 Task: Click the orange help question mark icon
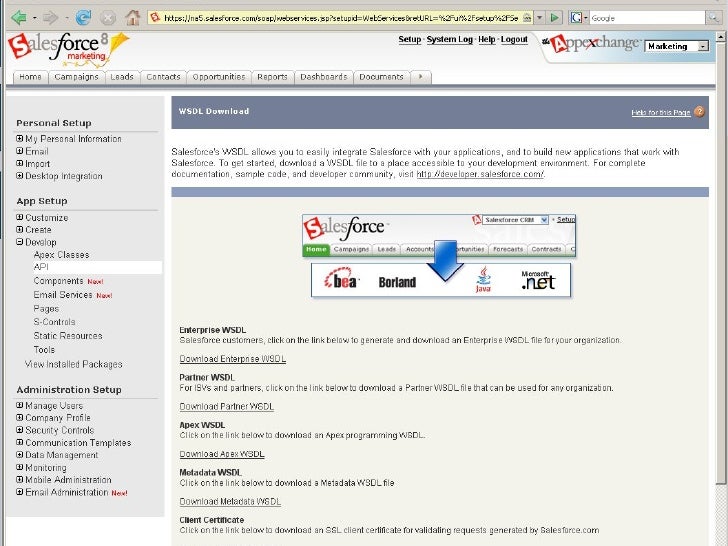click(x=699, y=112)
